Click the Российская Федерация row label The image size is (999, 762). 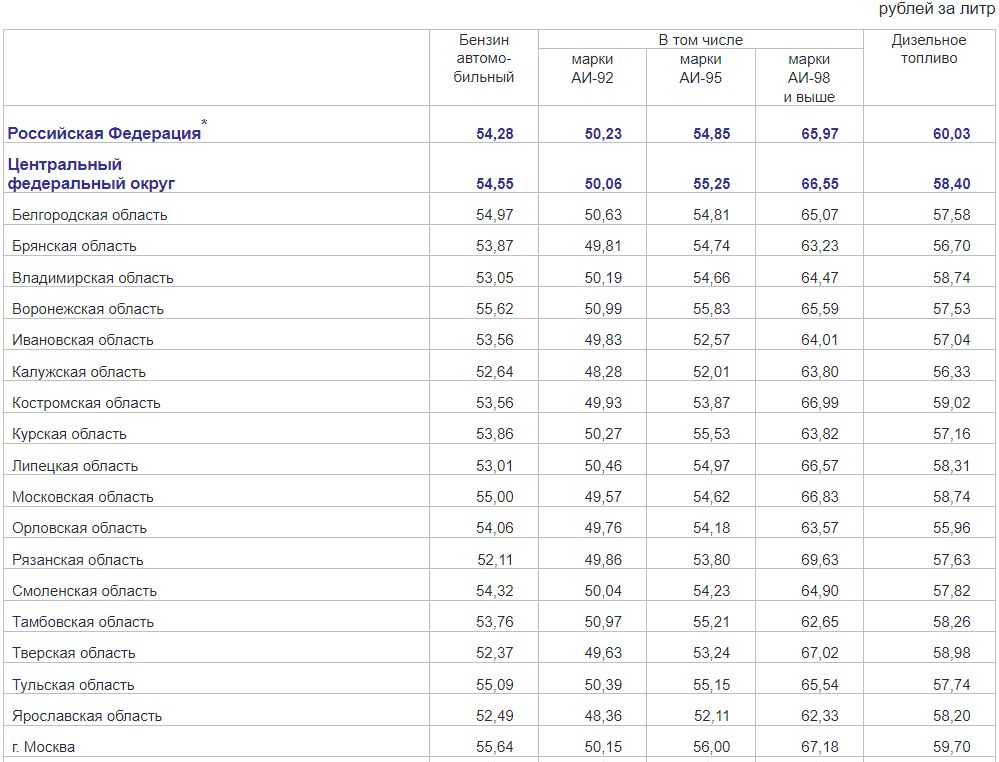(x=104, y=133)
